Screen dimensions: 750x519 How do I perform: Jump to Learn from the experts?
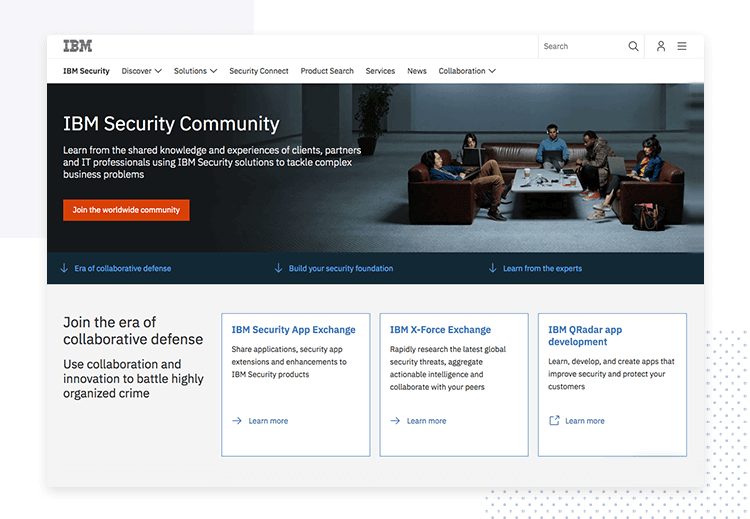point(542,268)
